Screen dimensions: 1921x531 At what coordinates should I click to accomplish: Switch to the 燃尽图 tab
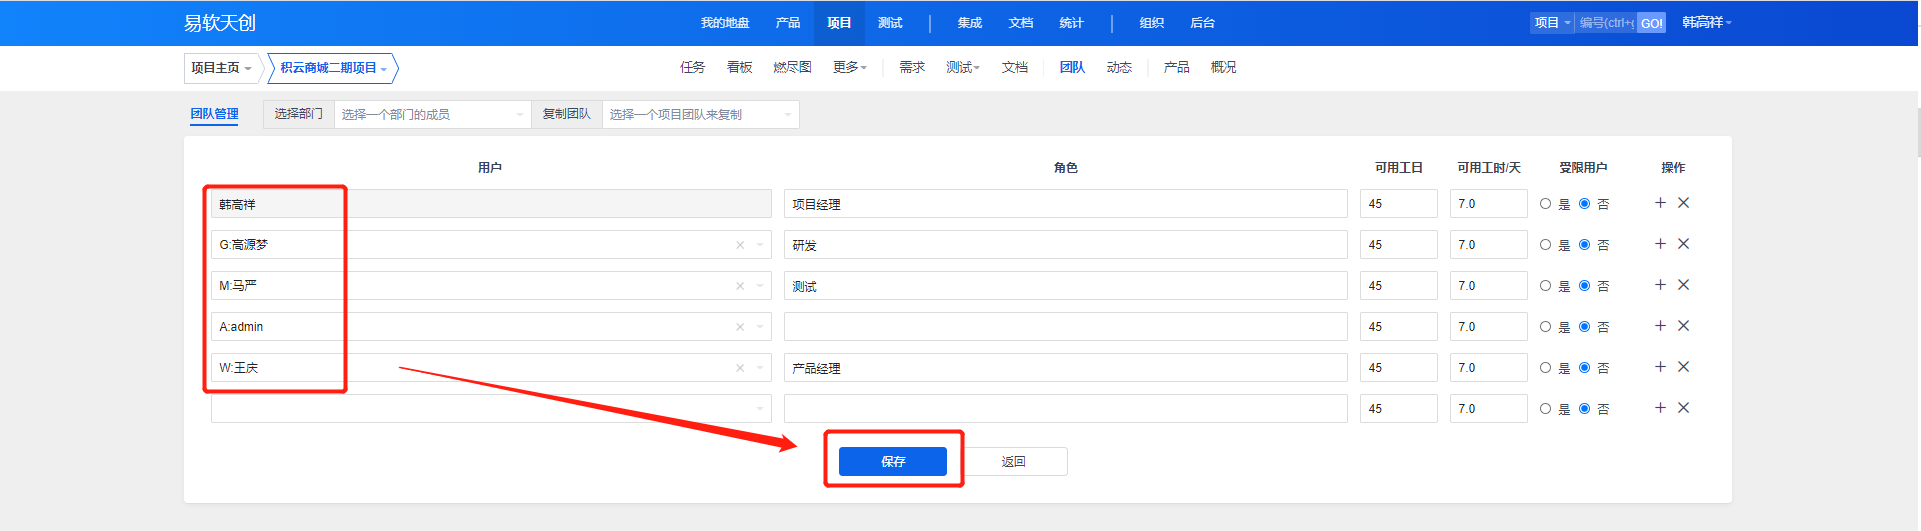[792, 67]
